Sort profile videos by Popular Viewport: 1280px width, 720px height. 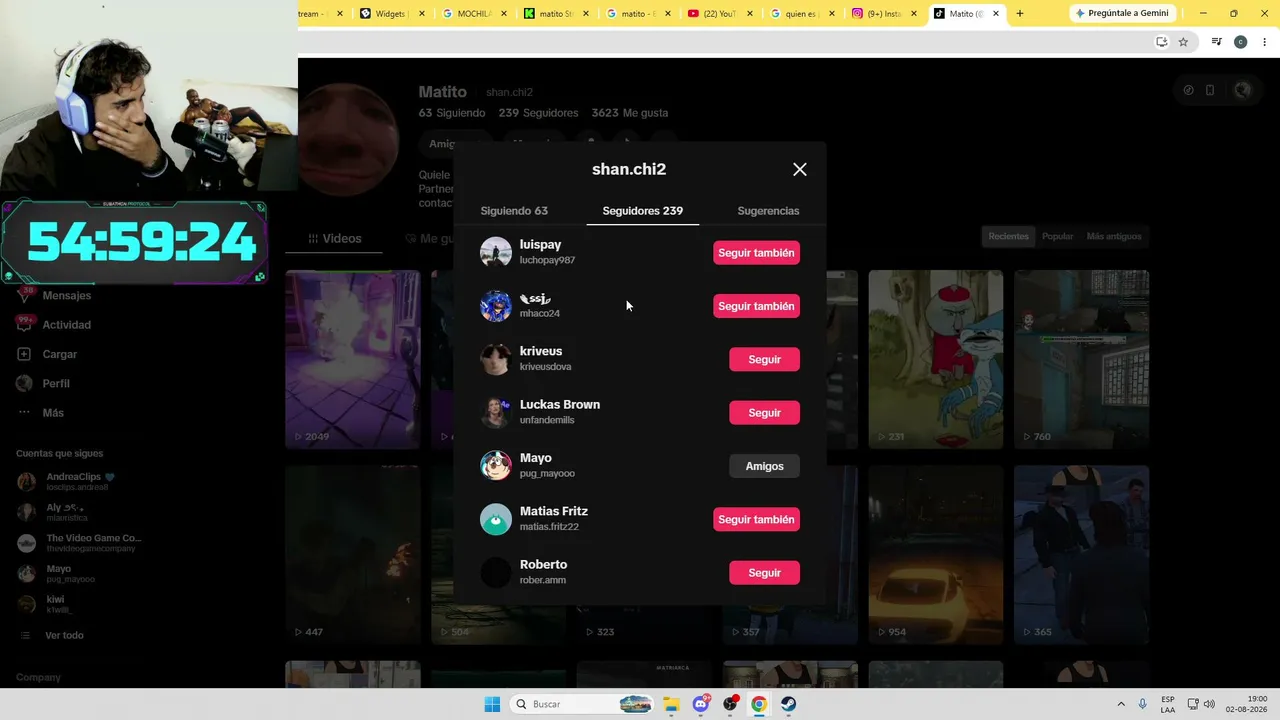[1057, 237]
